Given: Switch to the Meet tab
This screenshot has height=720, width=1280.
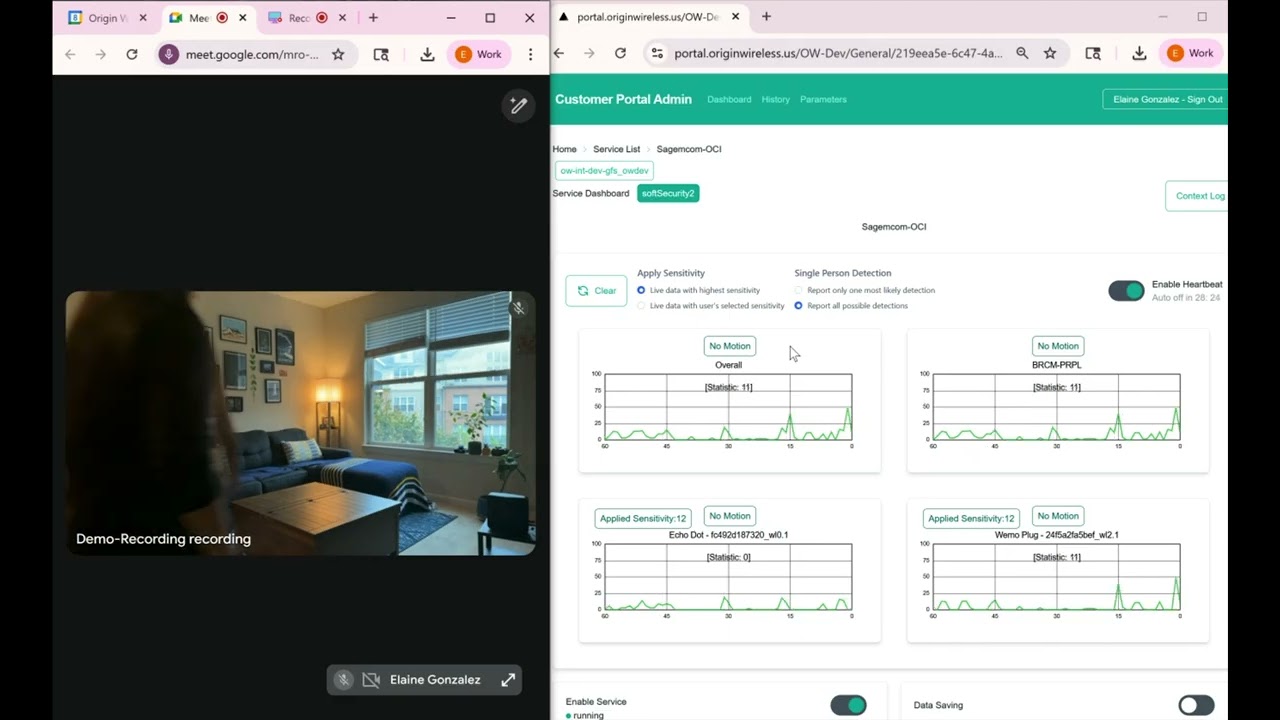Looking at the screenshot, I should pyautogui.click(x=207, y=18).
